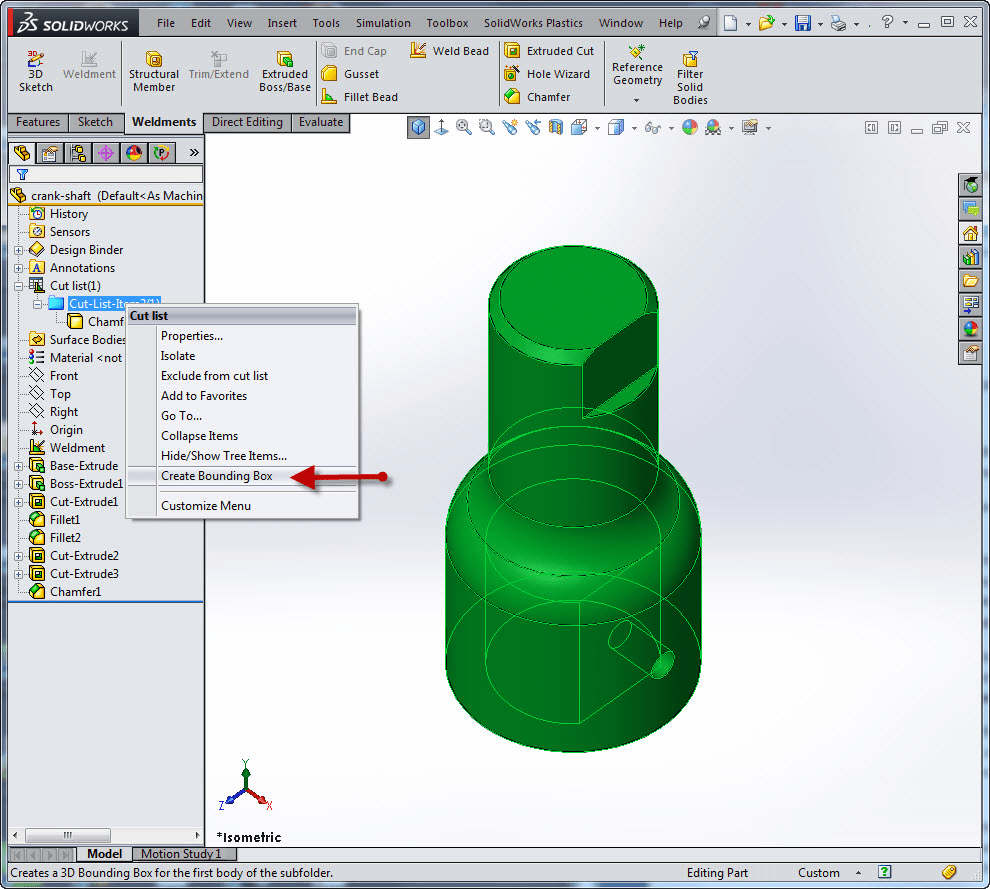Choose Customize Menu
This screenshot has height=889, width=990.
(205, 506)
